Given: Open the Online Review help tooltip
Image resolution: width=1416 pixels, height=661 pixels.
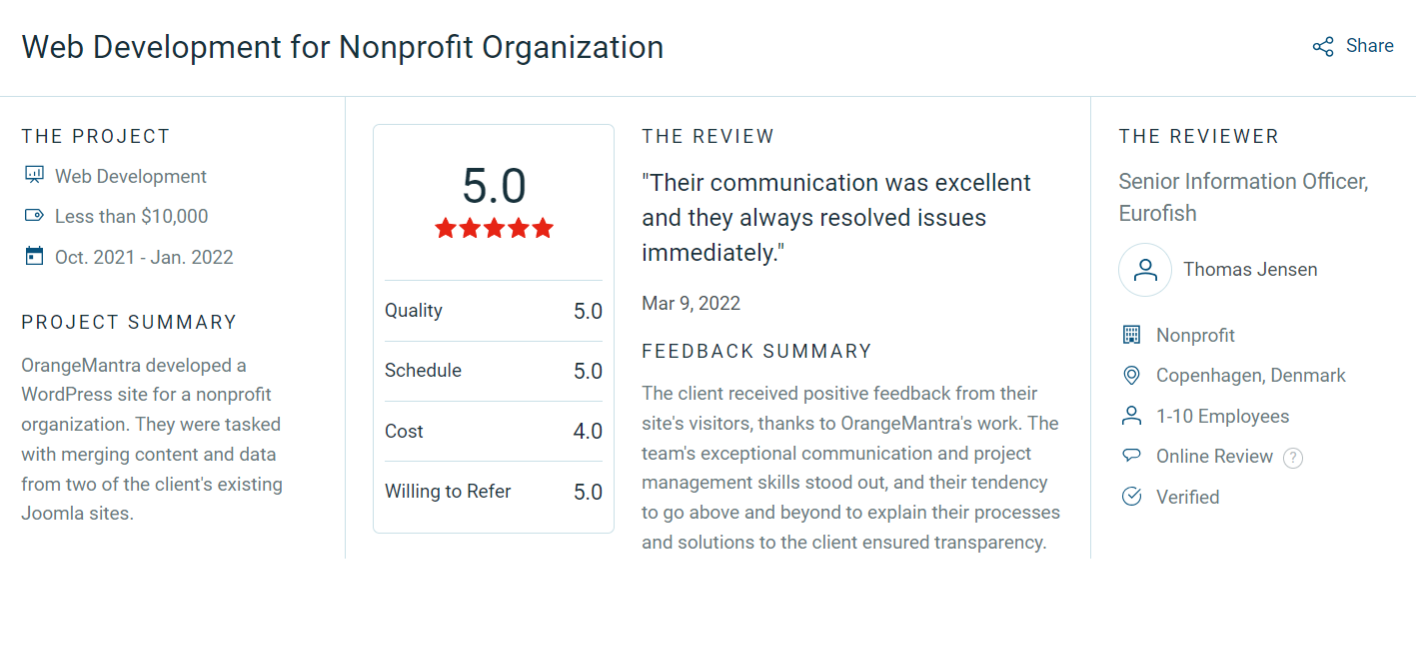Looking at the screenshot, I should pyautogui.click(x=1293, y=458).
